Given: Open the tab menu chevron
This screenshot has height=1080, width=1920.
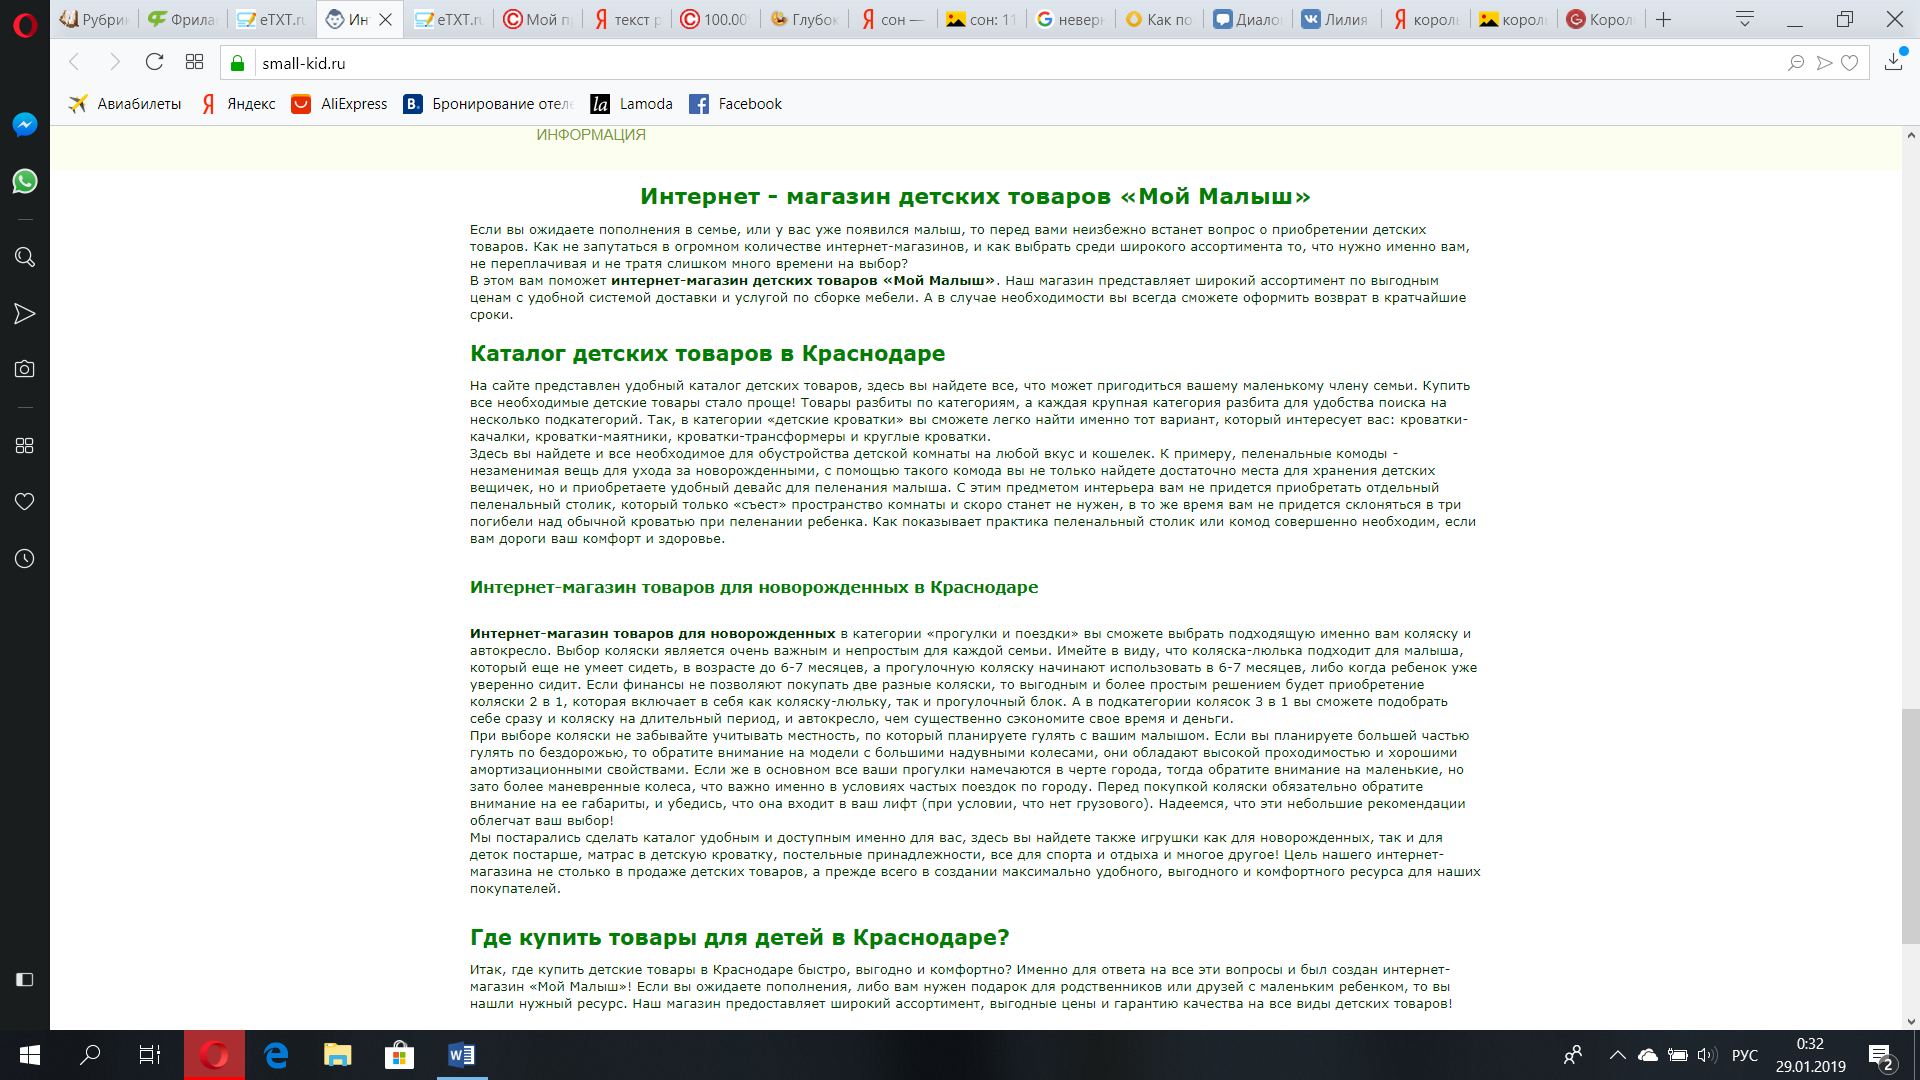Looking at the screenshot, I should click(x=1745, y=18).
